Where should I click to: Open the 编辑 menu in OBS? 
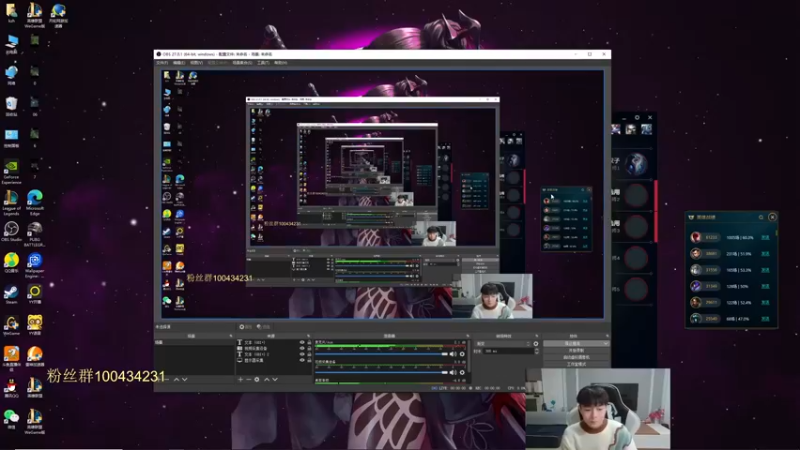tap(179, 63)
